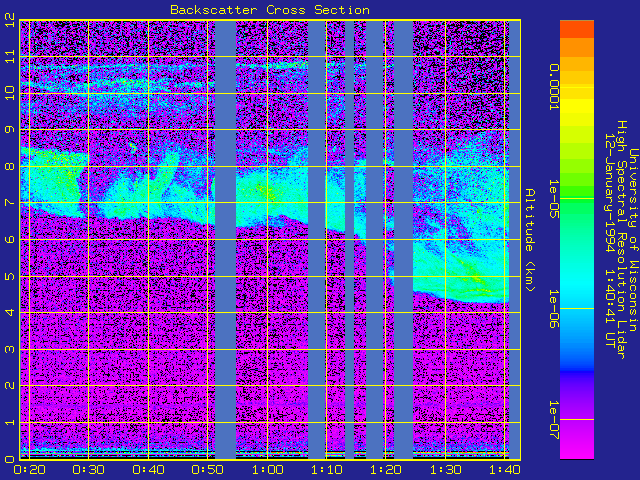
Task: Click the altitude label 3
Action: tap(10, 349)
